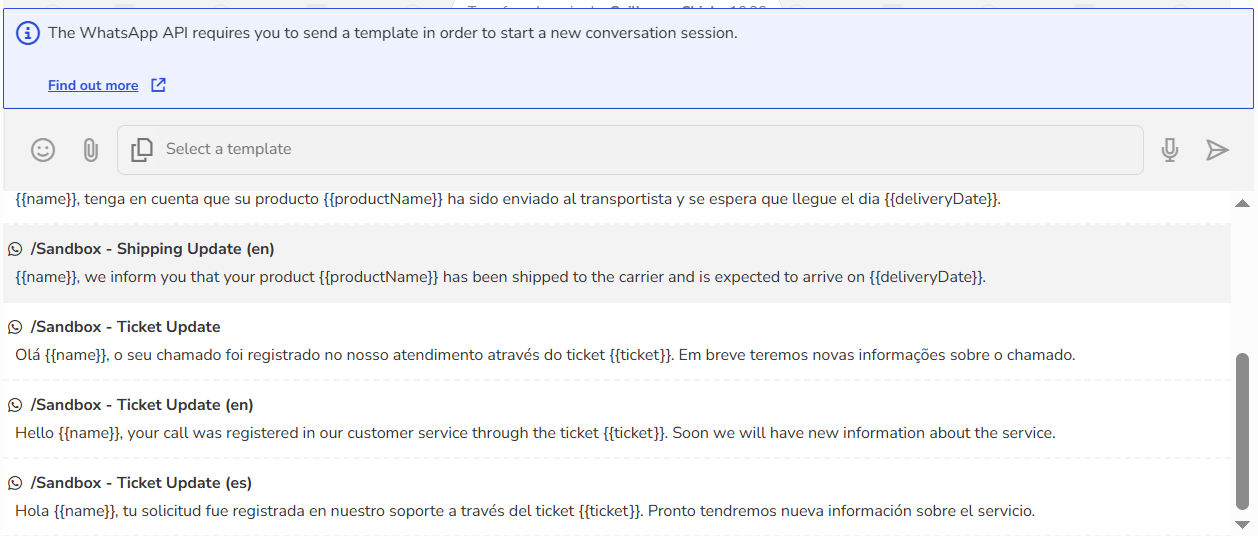The image size is (1258, 536).
Task: Click the microphone voice message icon
Action: click(1170, 150)
